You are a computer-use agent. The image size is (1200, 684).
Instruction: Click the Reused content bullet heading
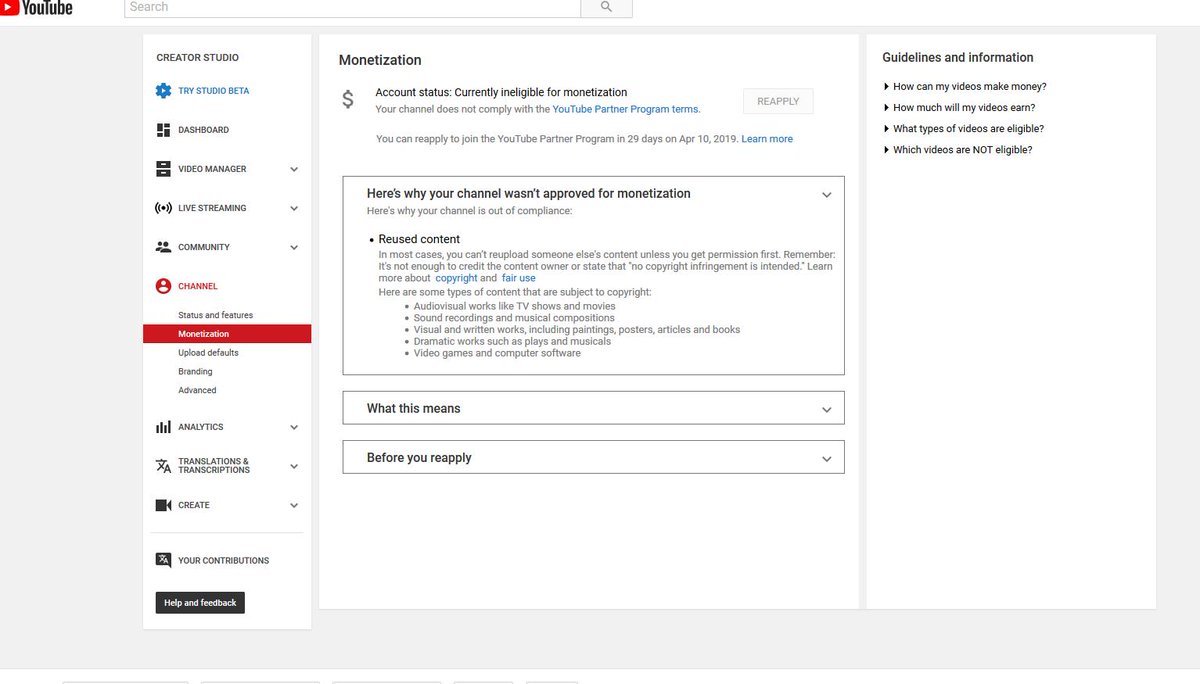(419, 240)
